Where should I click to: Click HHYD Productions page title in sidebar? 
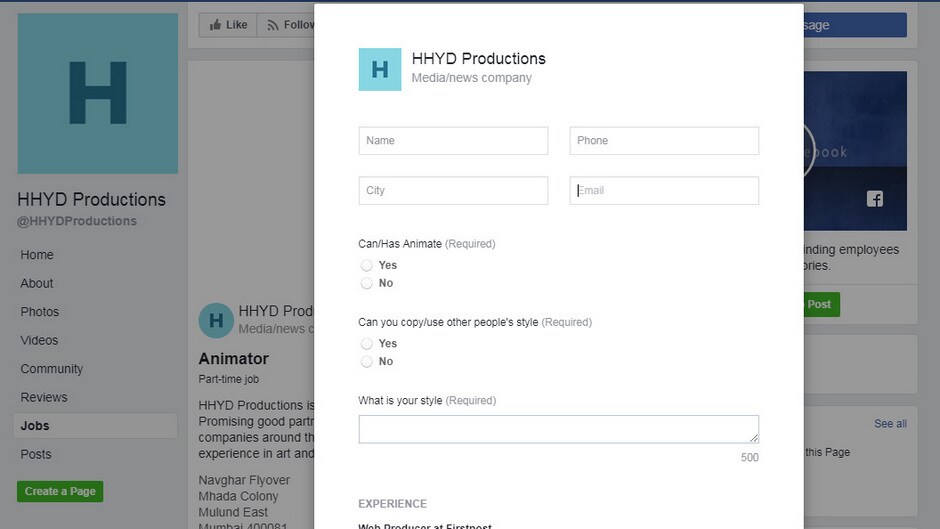[x=91, y=199]
